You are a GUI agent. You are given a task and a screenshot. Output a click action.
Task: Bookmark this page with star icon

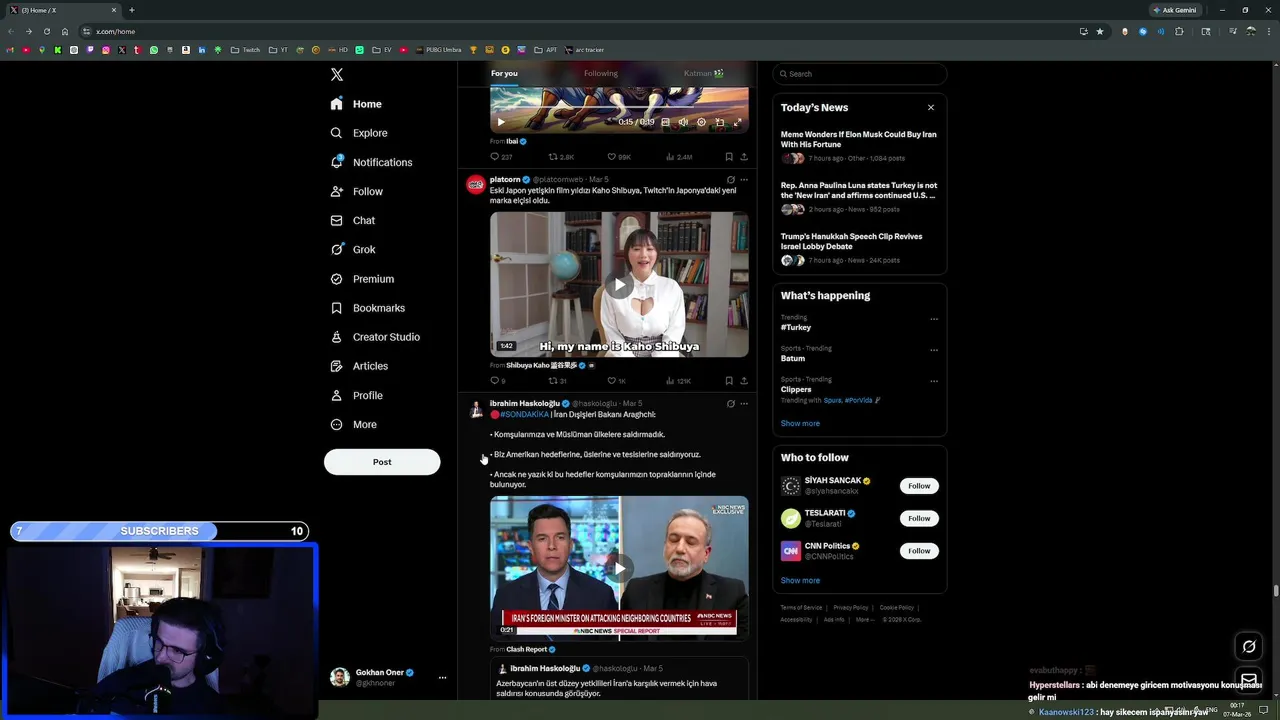coord(1100,31)
